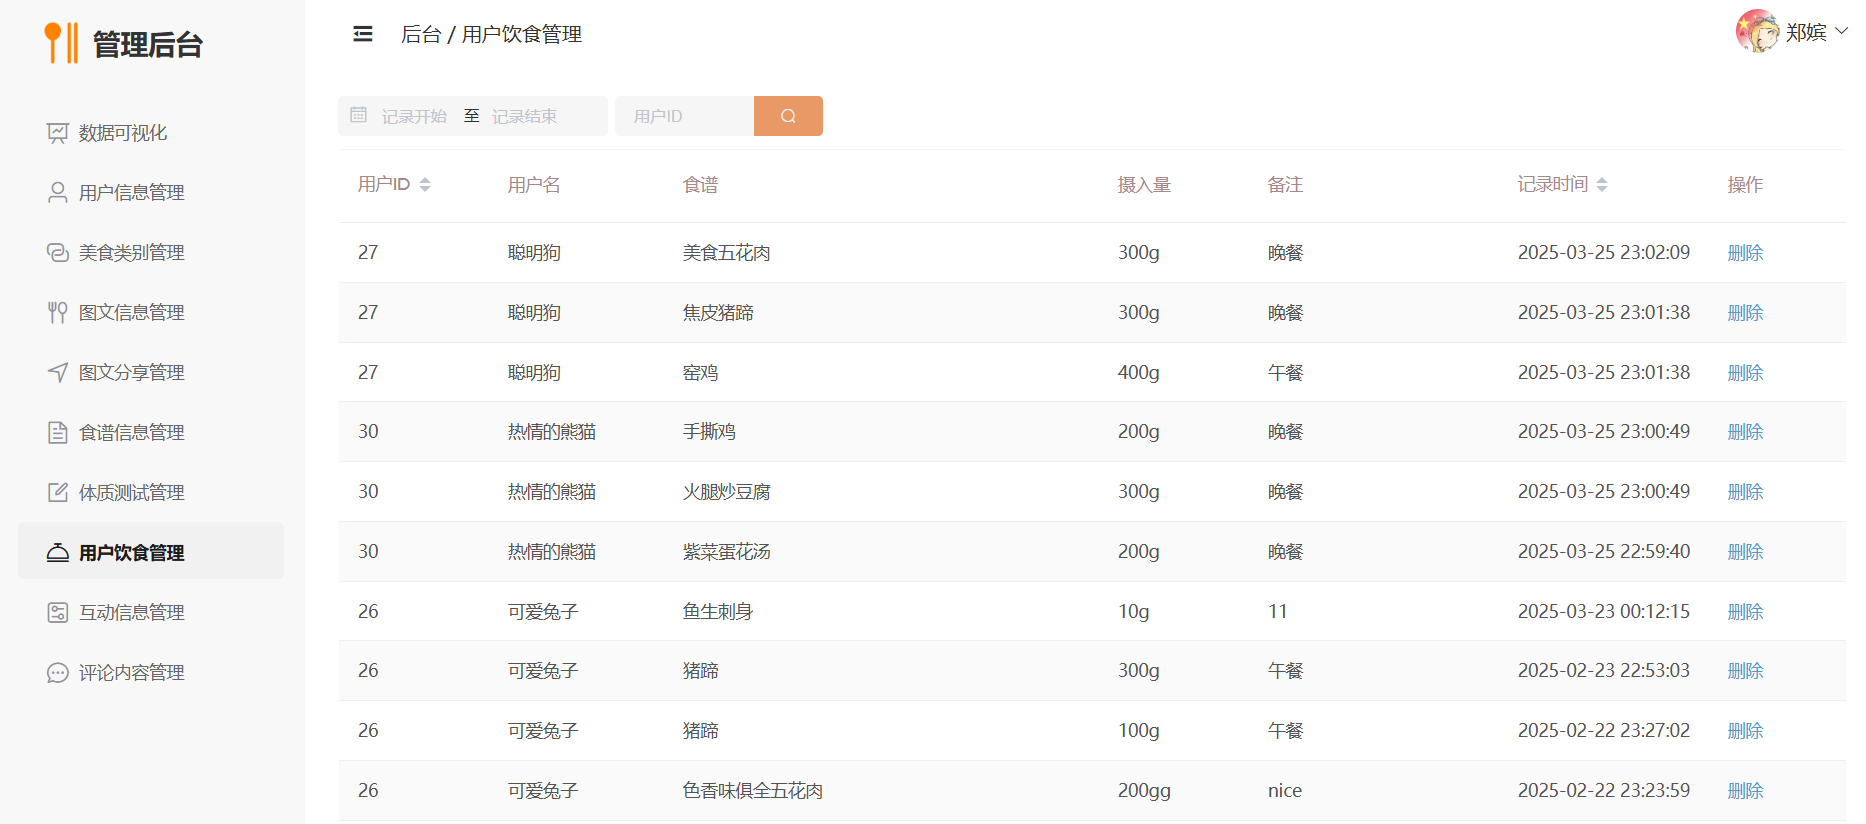Viewport: 1866px width, 824px height.
Task: Sort table by 记录时间 column arrows
Action: click(1602, 185)
